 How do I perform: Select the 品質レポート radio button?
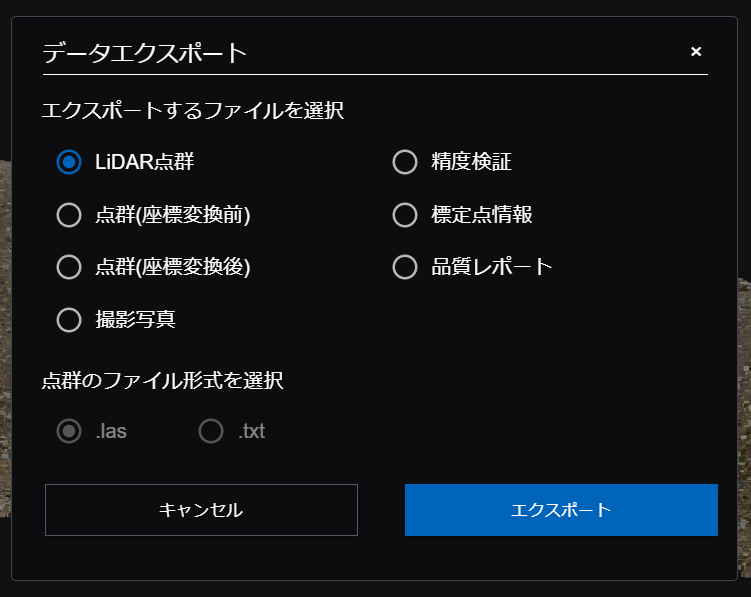405,267
